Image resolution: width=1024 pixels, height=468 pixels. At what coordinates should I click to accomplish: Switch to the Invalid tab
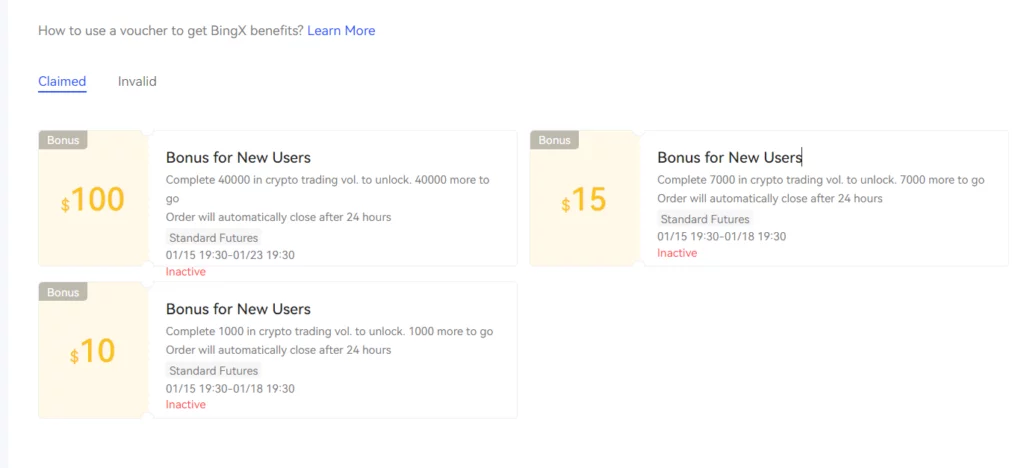click(x=137, y=81)
